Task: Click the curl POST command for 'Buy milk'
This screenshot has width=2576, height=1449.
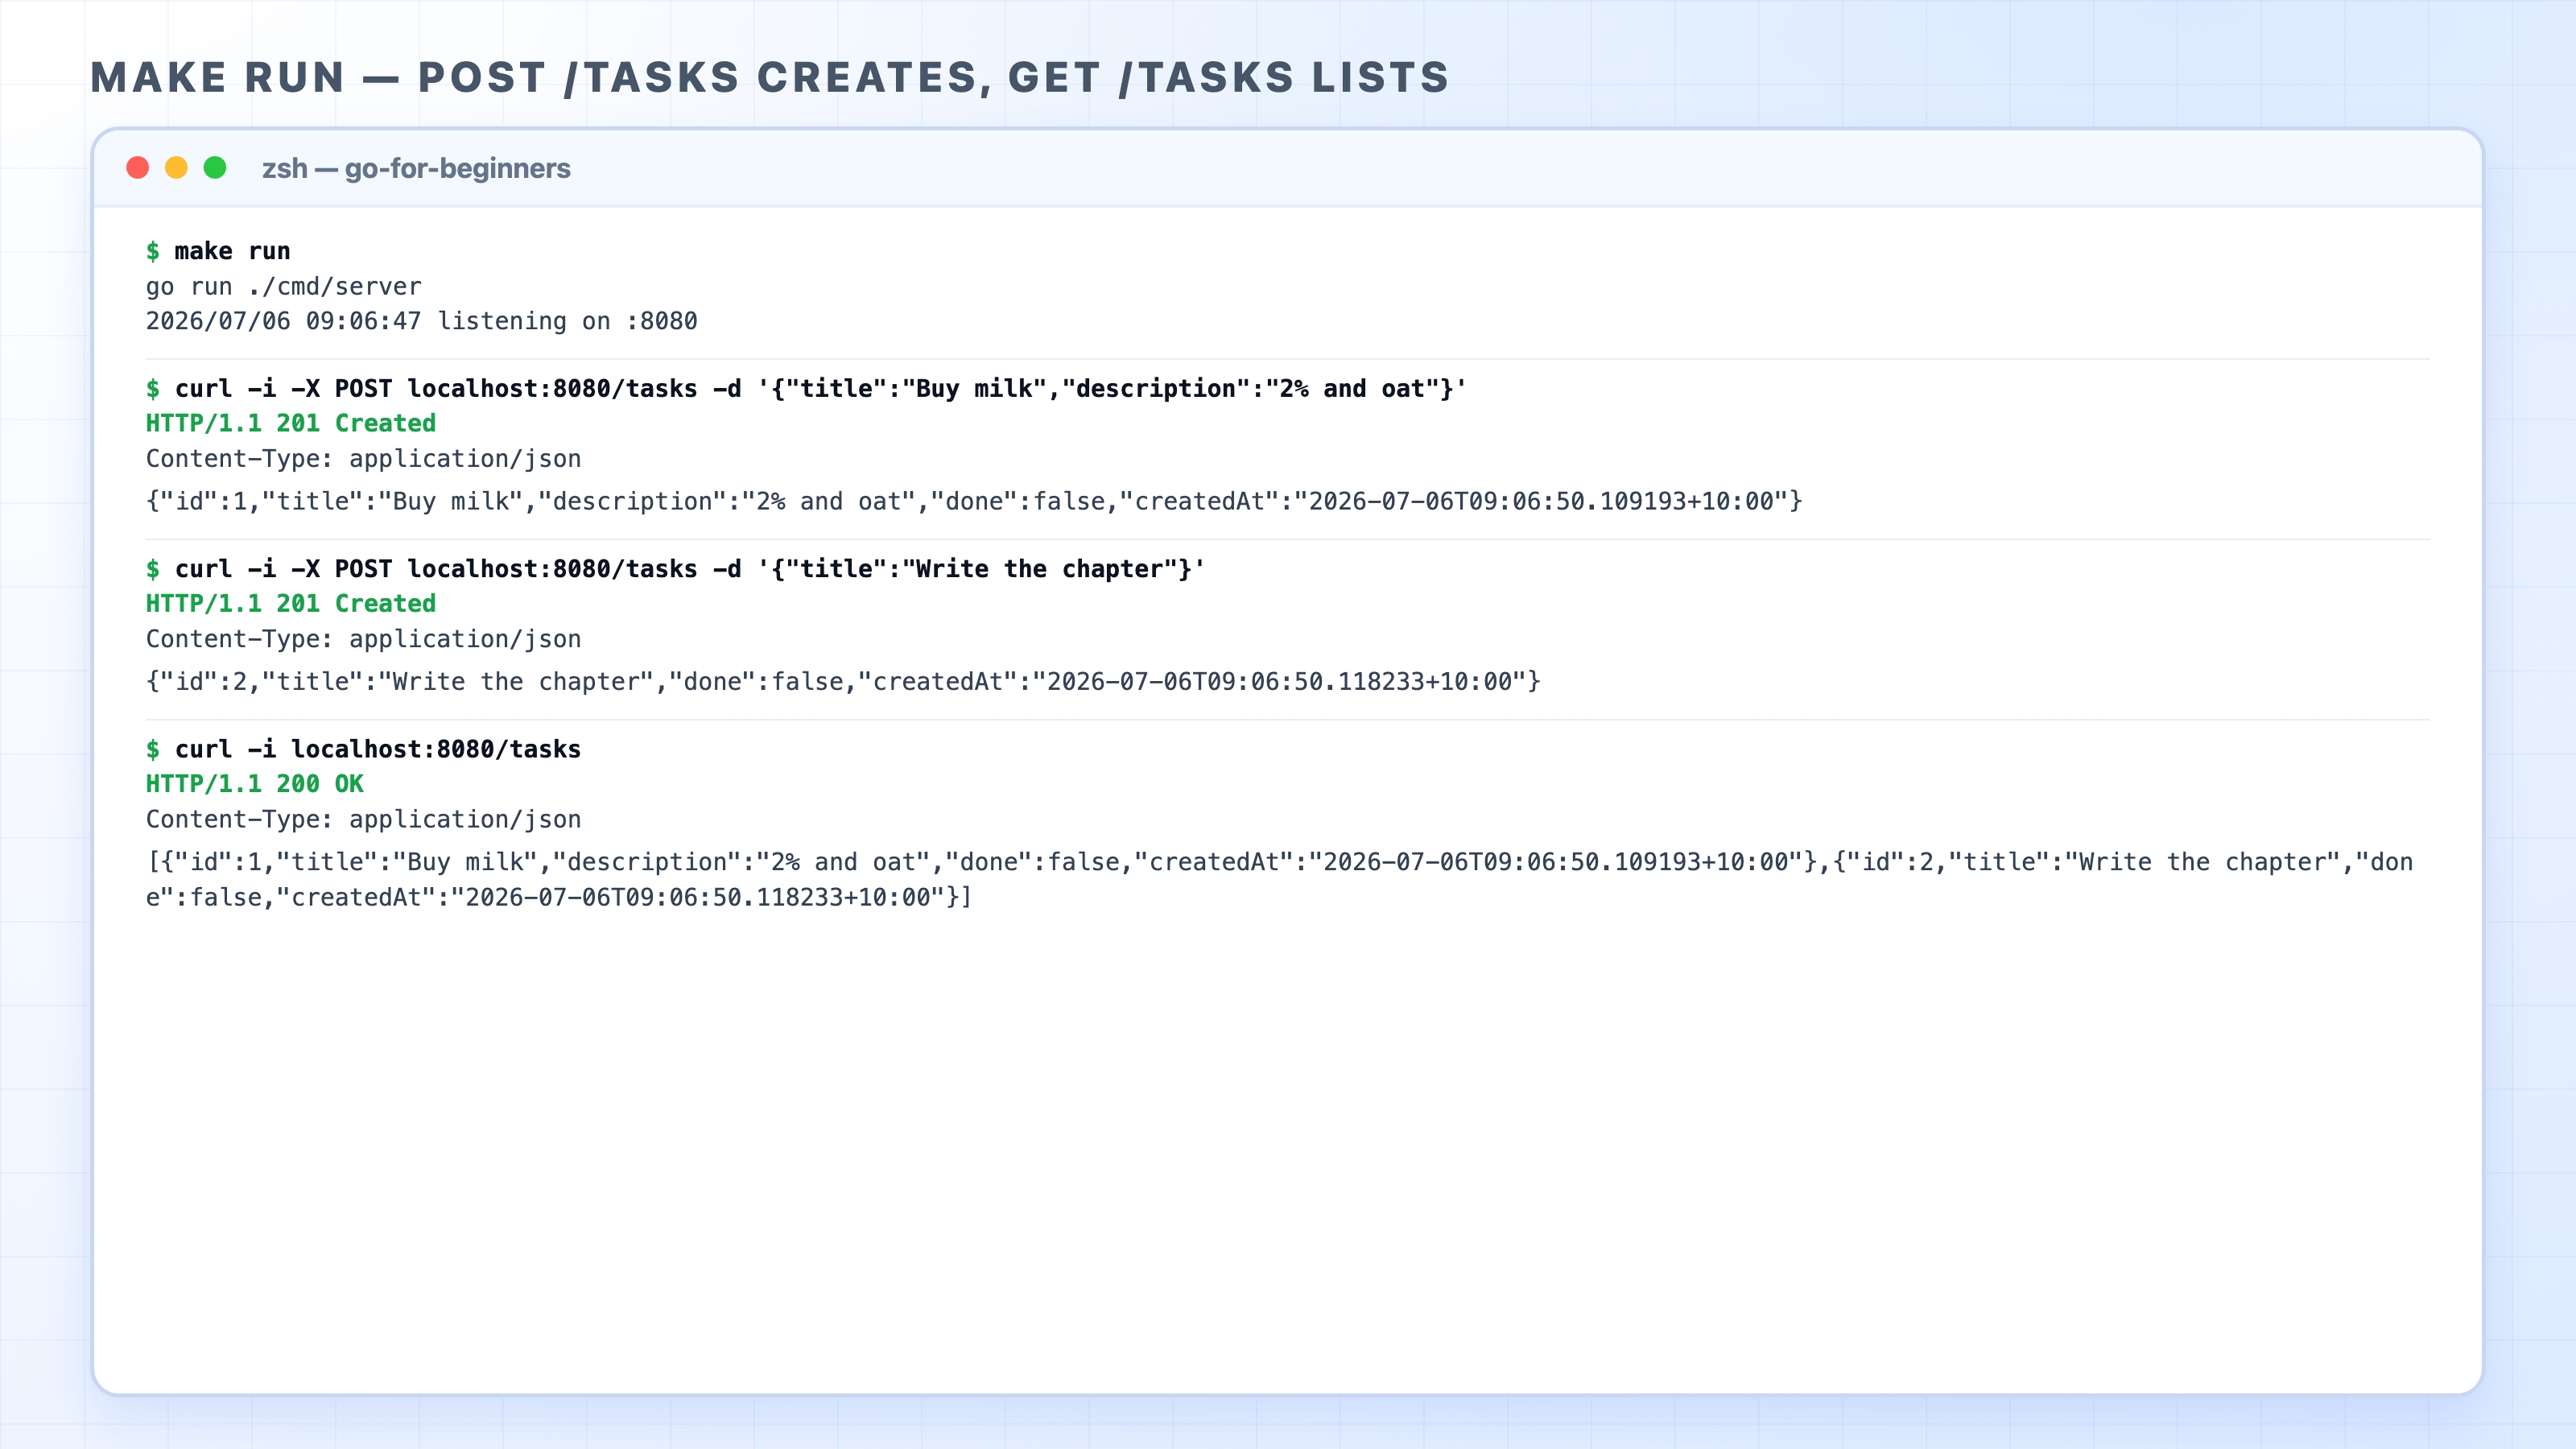Action: tap(806, 389)
